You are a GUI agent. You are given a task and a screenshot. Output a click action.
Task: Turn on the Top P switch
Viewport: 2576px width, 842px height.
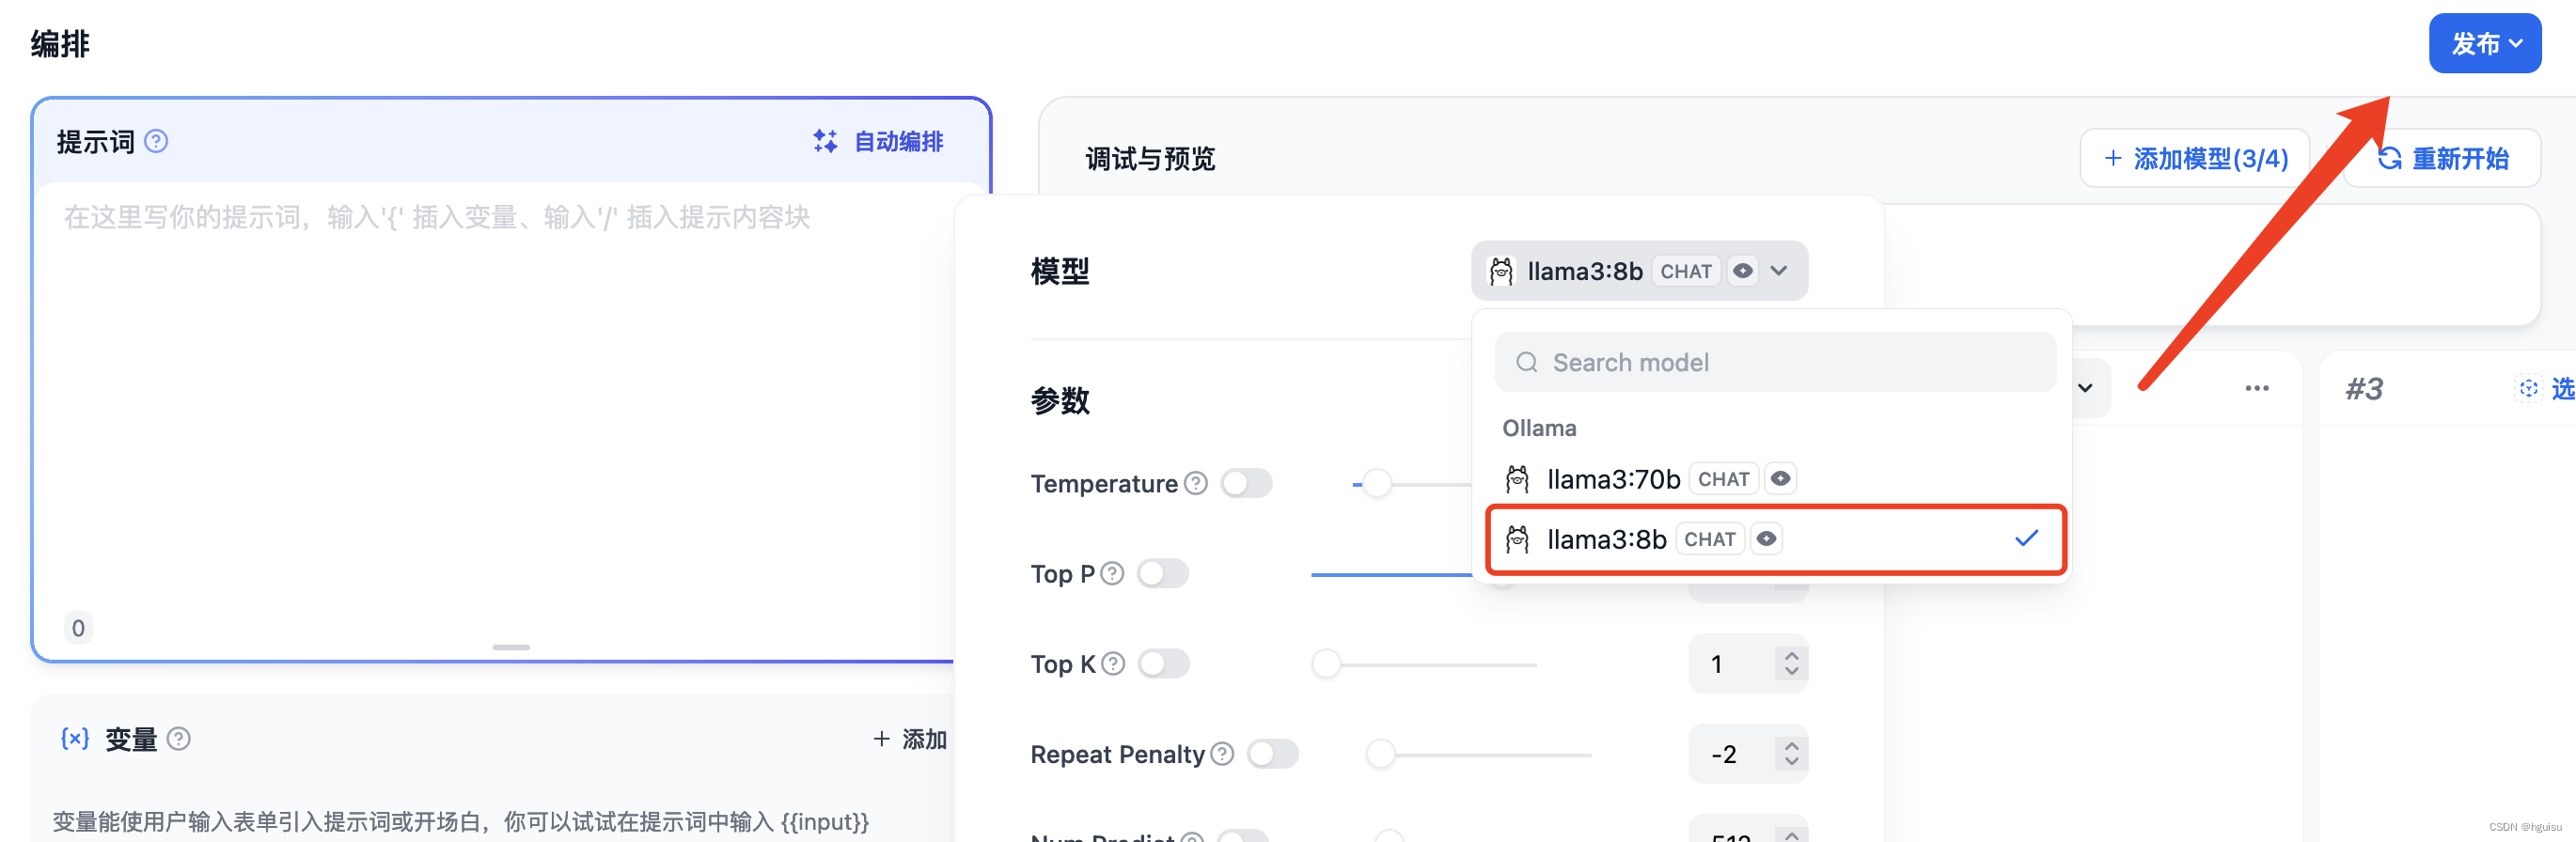(x=1162, y=574)
